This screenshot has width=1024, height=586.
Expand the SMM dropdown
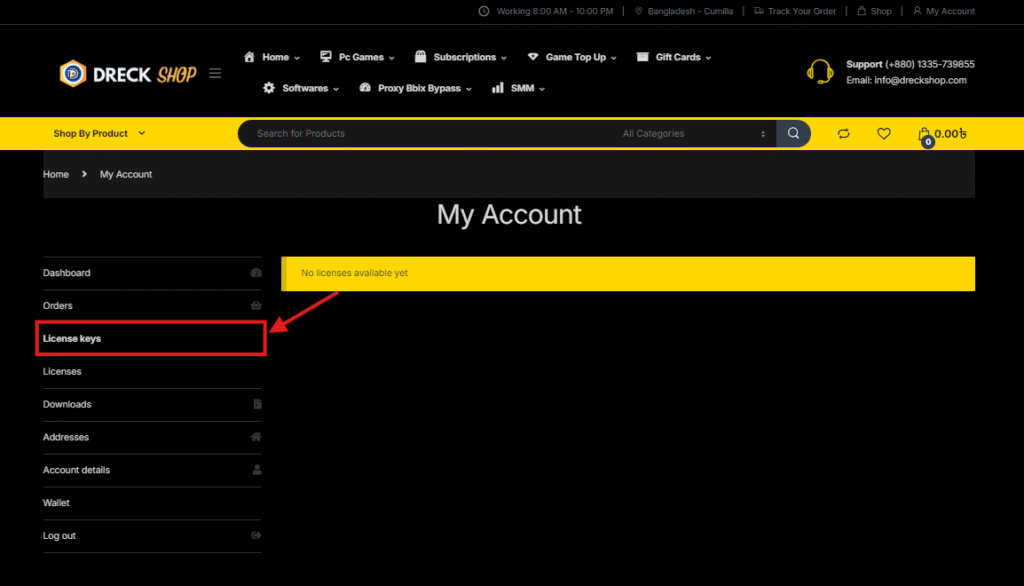pos(542,89)
